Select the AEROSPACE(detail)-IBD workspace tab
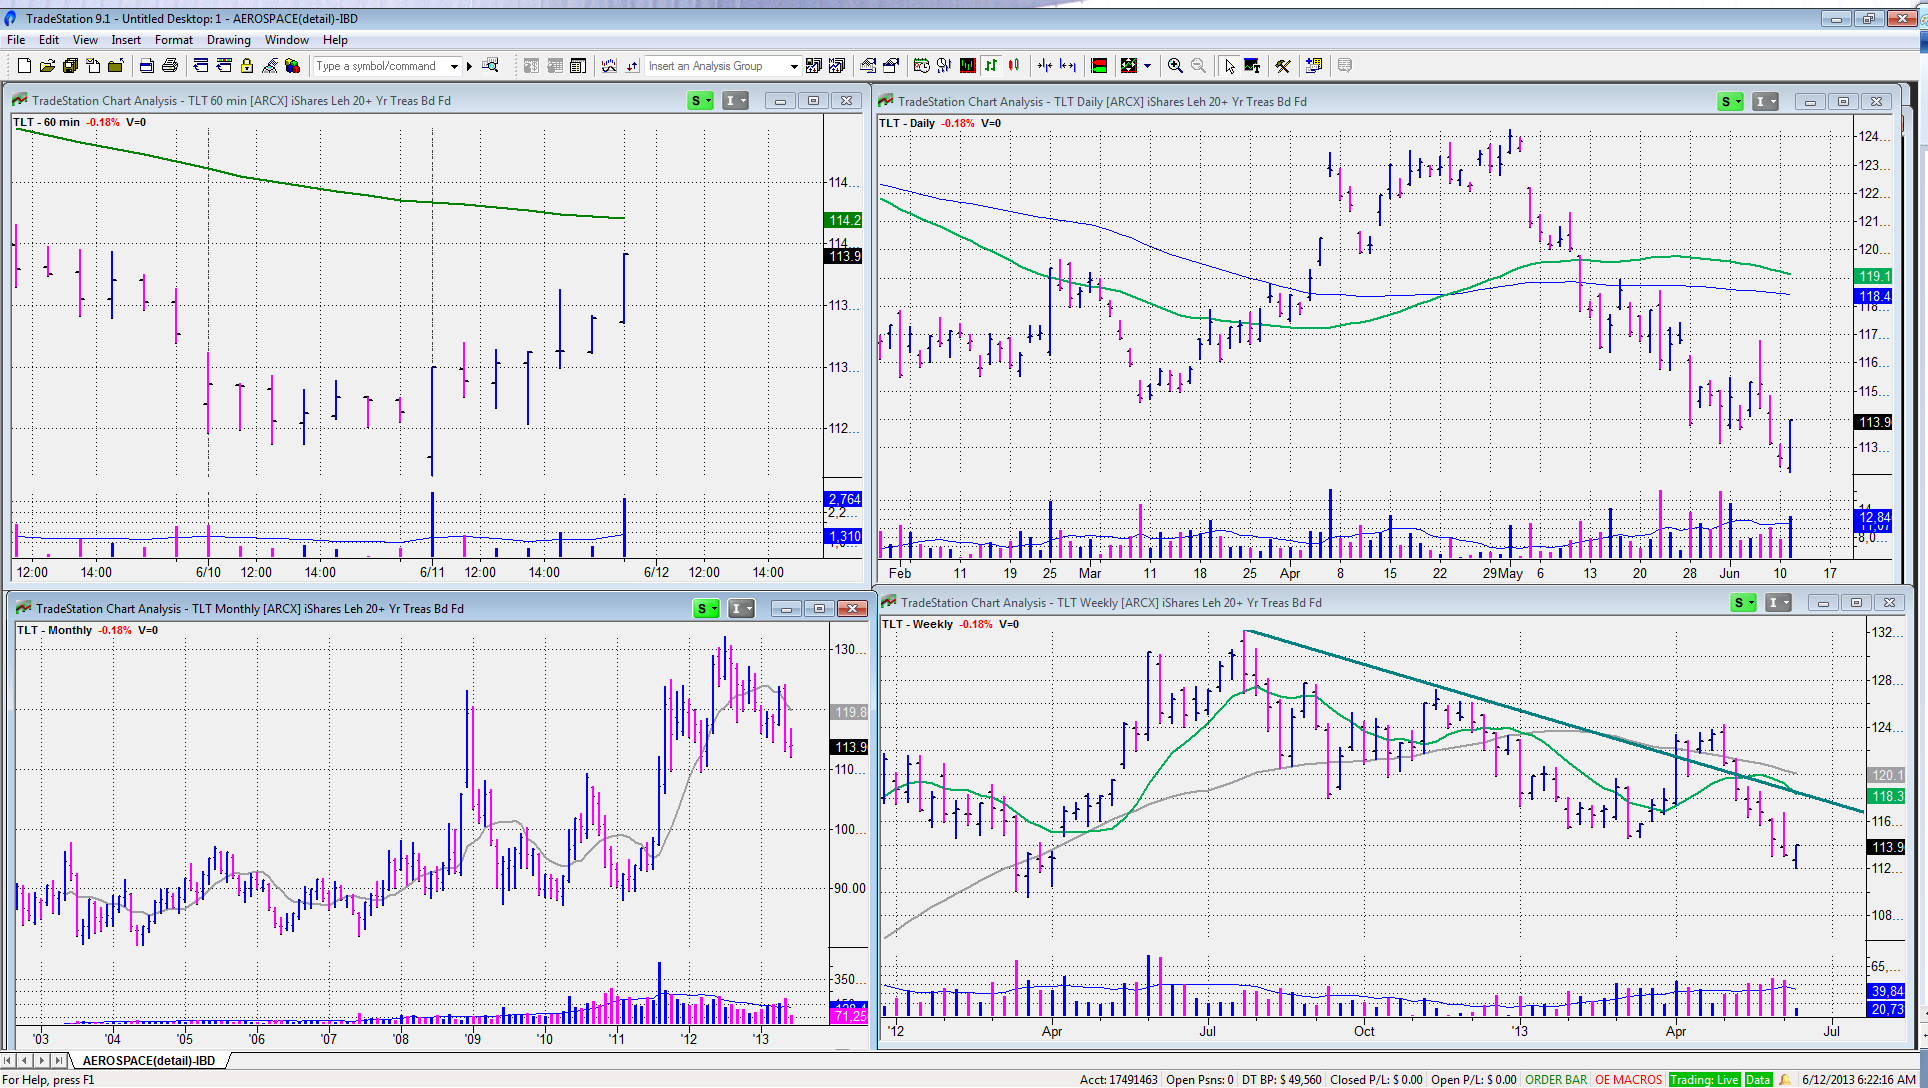This screenshot has height=1088, width=1928. [x=149, y=1060]
